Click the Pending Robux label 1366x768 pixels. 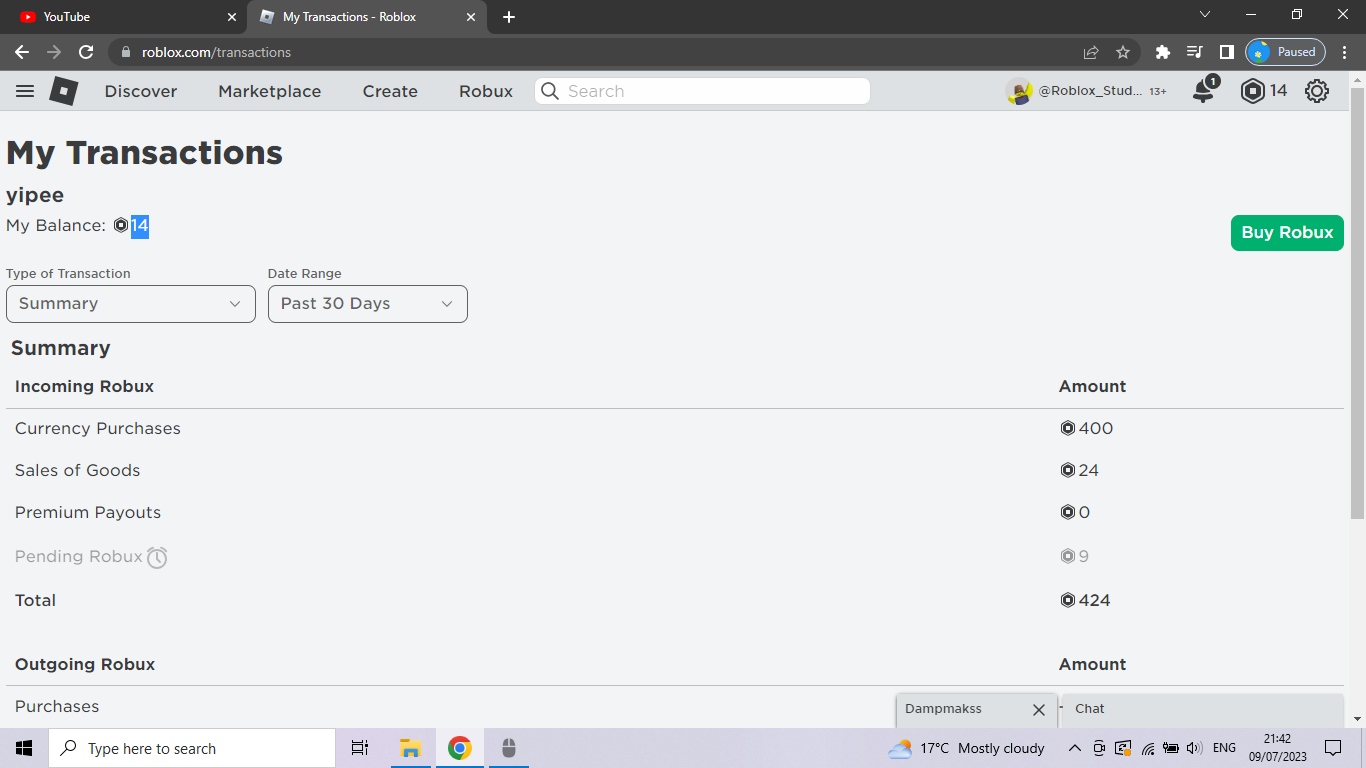pyautogui.click(x=79, y=556)
